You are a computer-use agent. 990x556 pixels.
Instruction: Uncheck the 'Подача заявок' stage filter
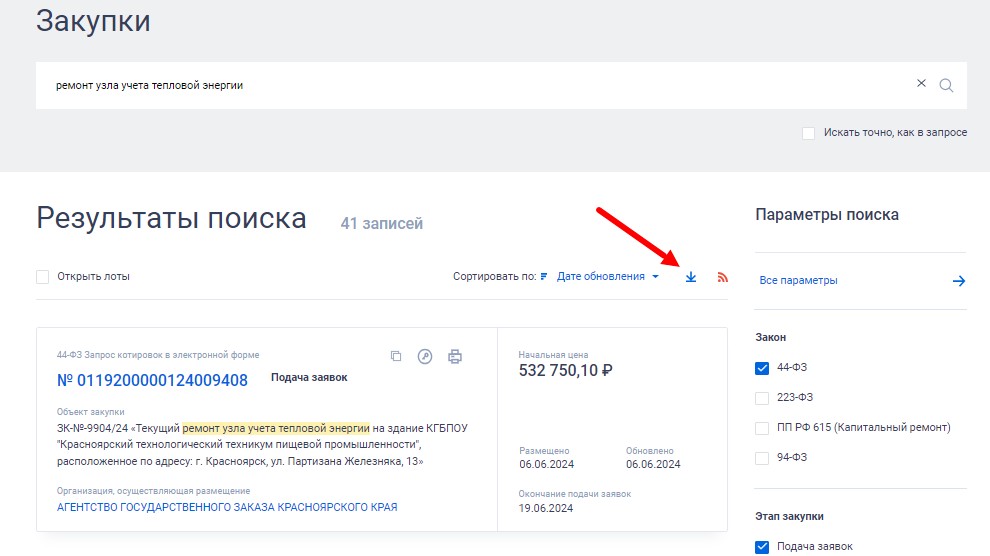point(762,547)
